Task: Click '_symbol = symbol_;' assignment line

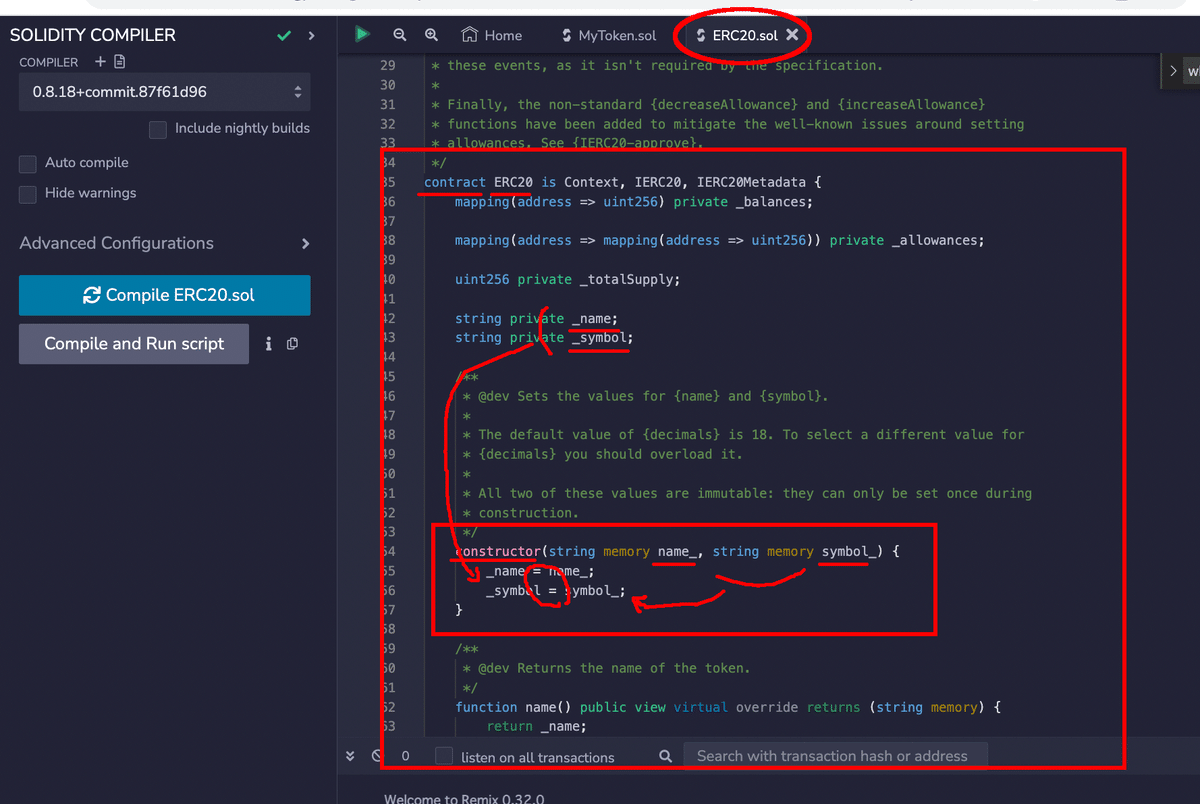Action: [556, 590]
